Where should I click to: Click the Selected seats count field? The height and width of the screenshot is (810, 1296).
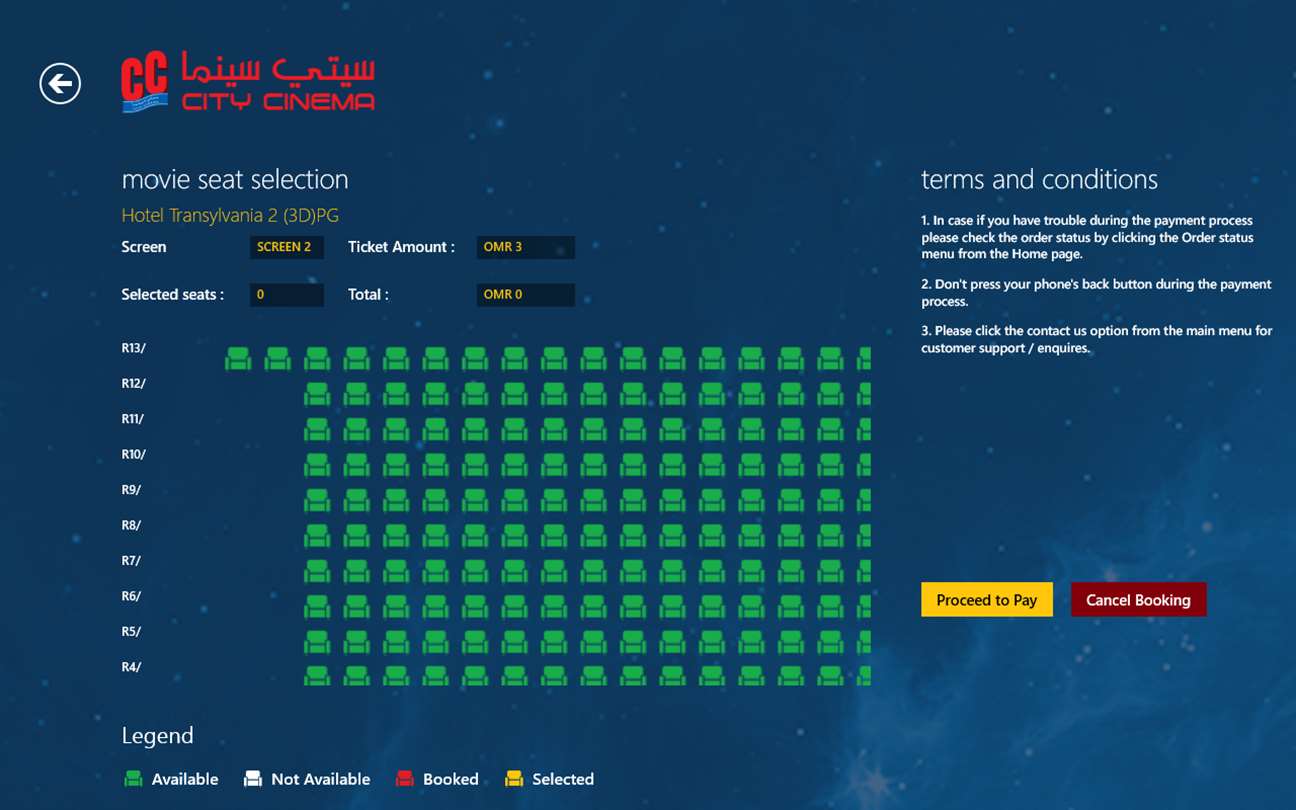coord(286,295)
